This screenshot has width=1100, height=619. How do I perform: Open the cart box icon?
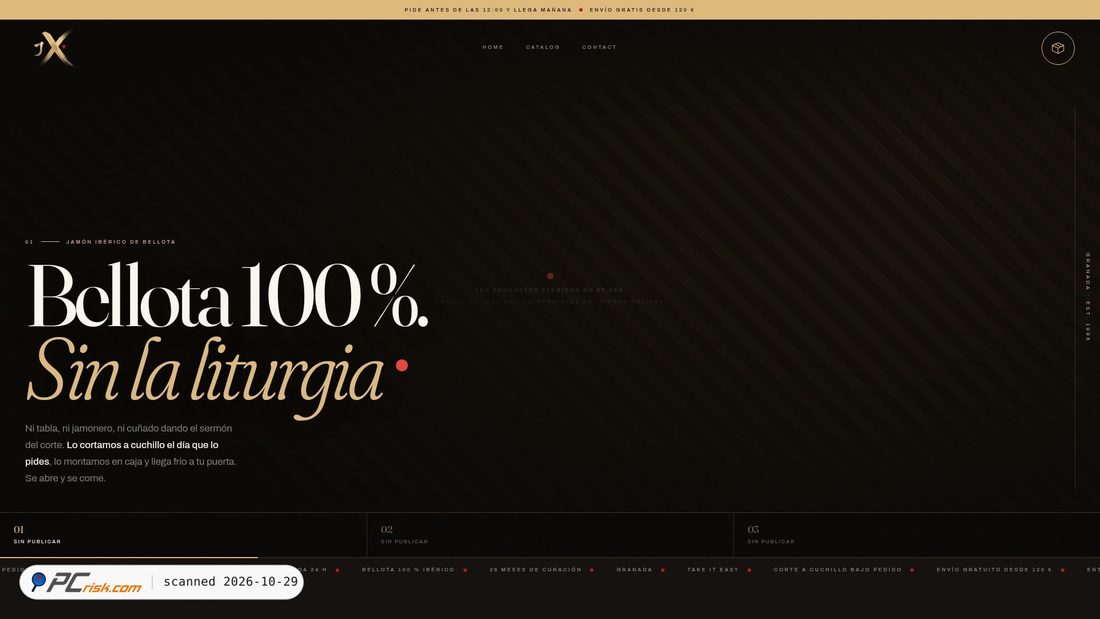(x=1057, y=48)
